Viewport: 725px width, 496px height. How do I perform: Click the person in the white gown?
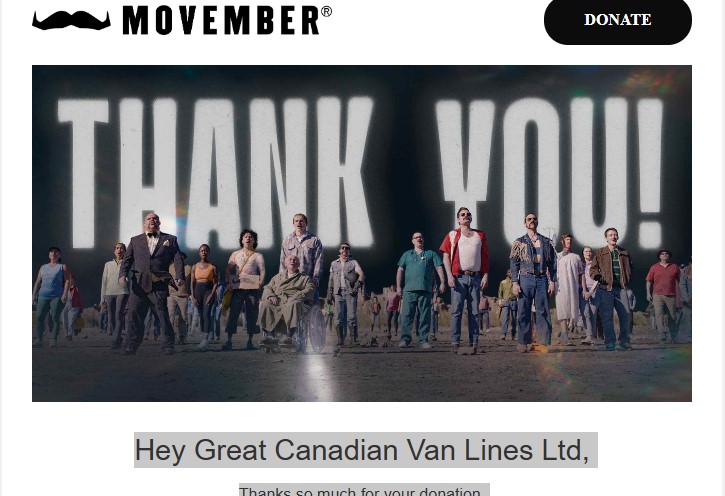[567, 289]
